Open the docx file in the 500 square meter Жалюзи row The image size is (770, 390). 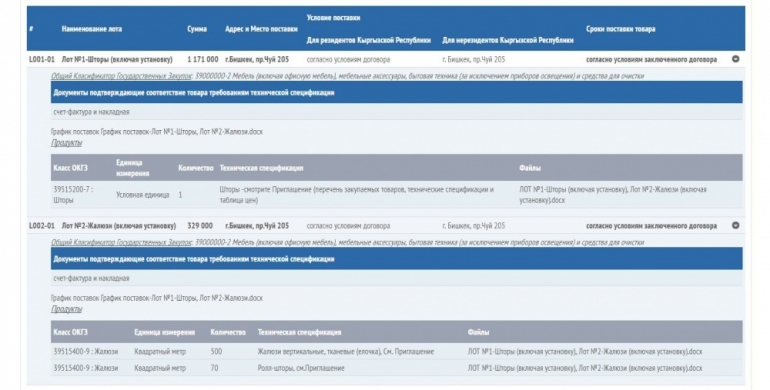(585, 352)
